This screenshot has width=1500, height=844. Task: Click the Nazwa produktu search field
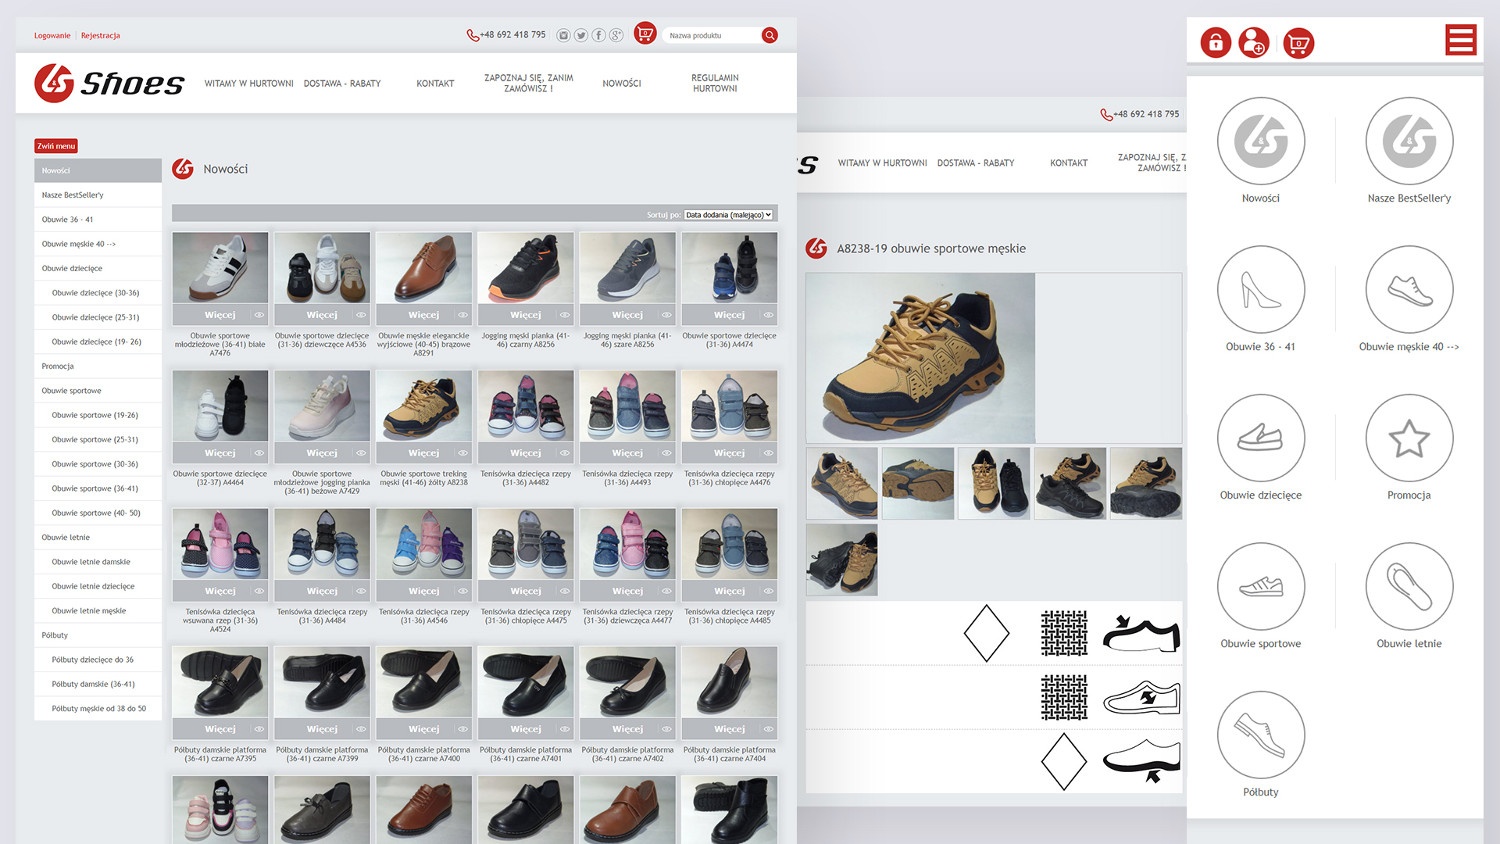pyautogui.click(x=710, y=35)
